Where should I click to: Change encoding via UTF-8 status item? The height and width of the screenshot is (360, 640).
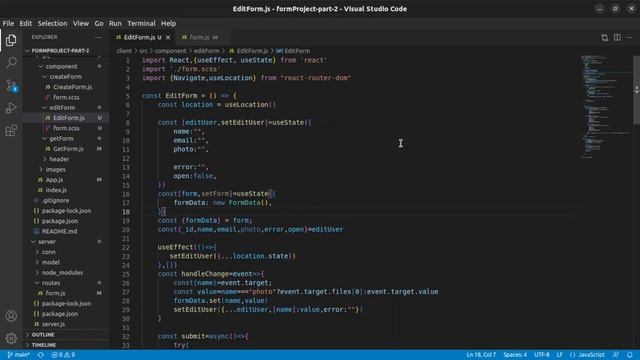click(x=541, y=355)
